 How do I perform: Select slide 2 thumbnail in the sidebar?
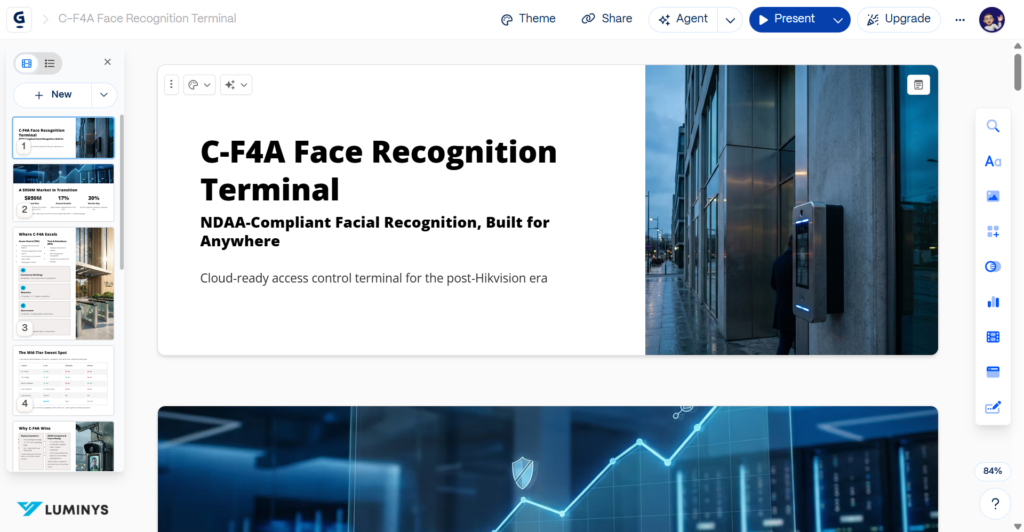[64, 191]
